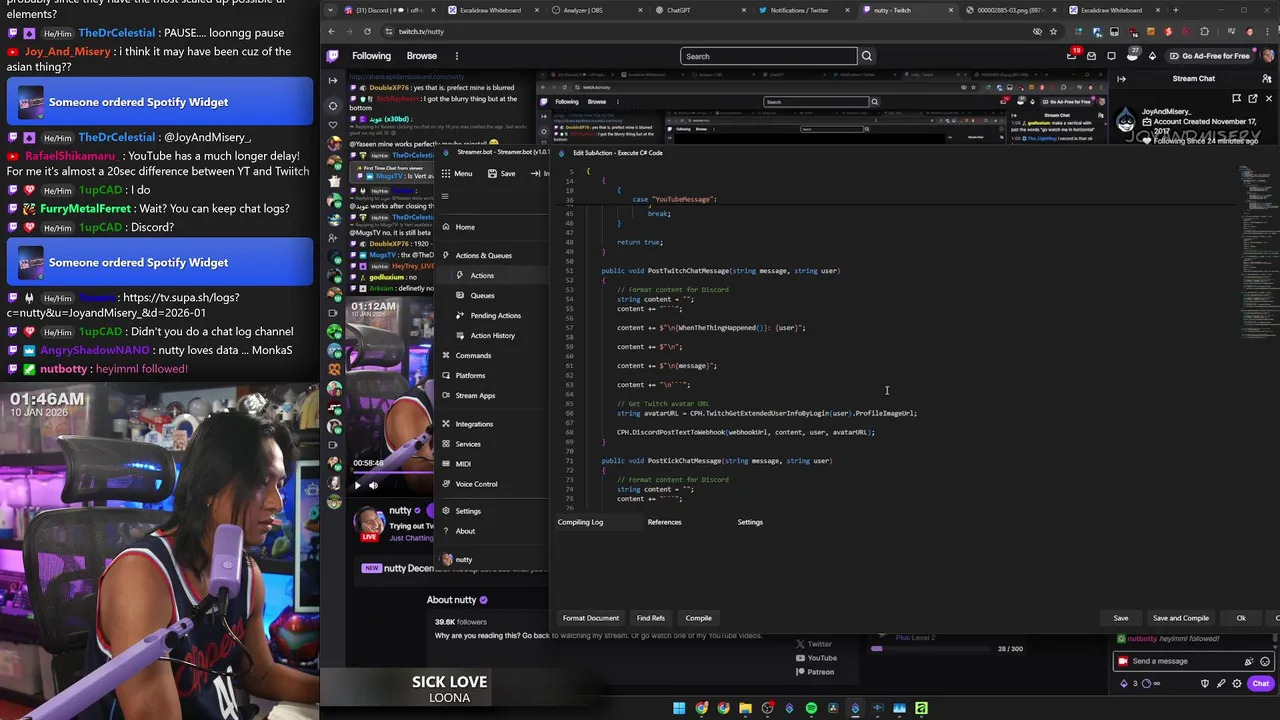Open the chat emote picker icon
This screenshot has width=1280, height=720.
(x=1265, y=661)
